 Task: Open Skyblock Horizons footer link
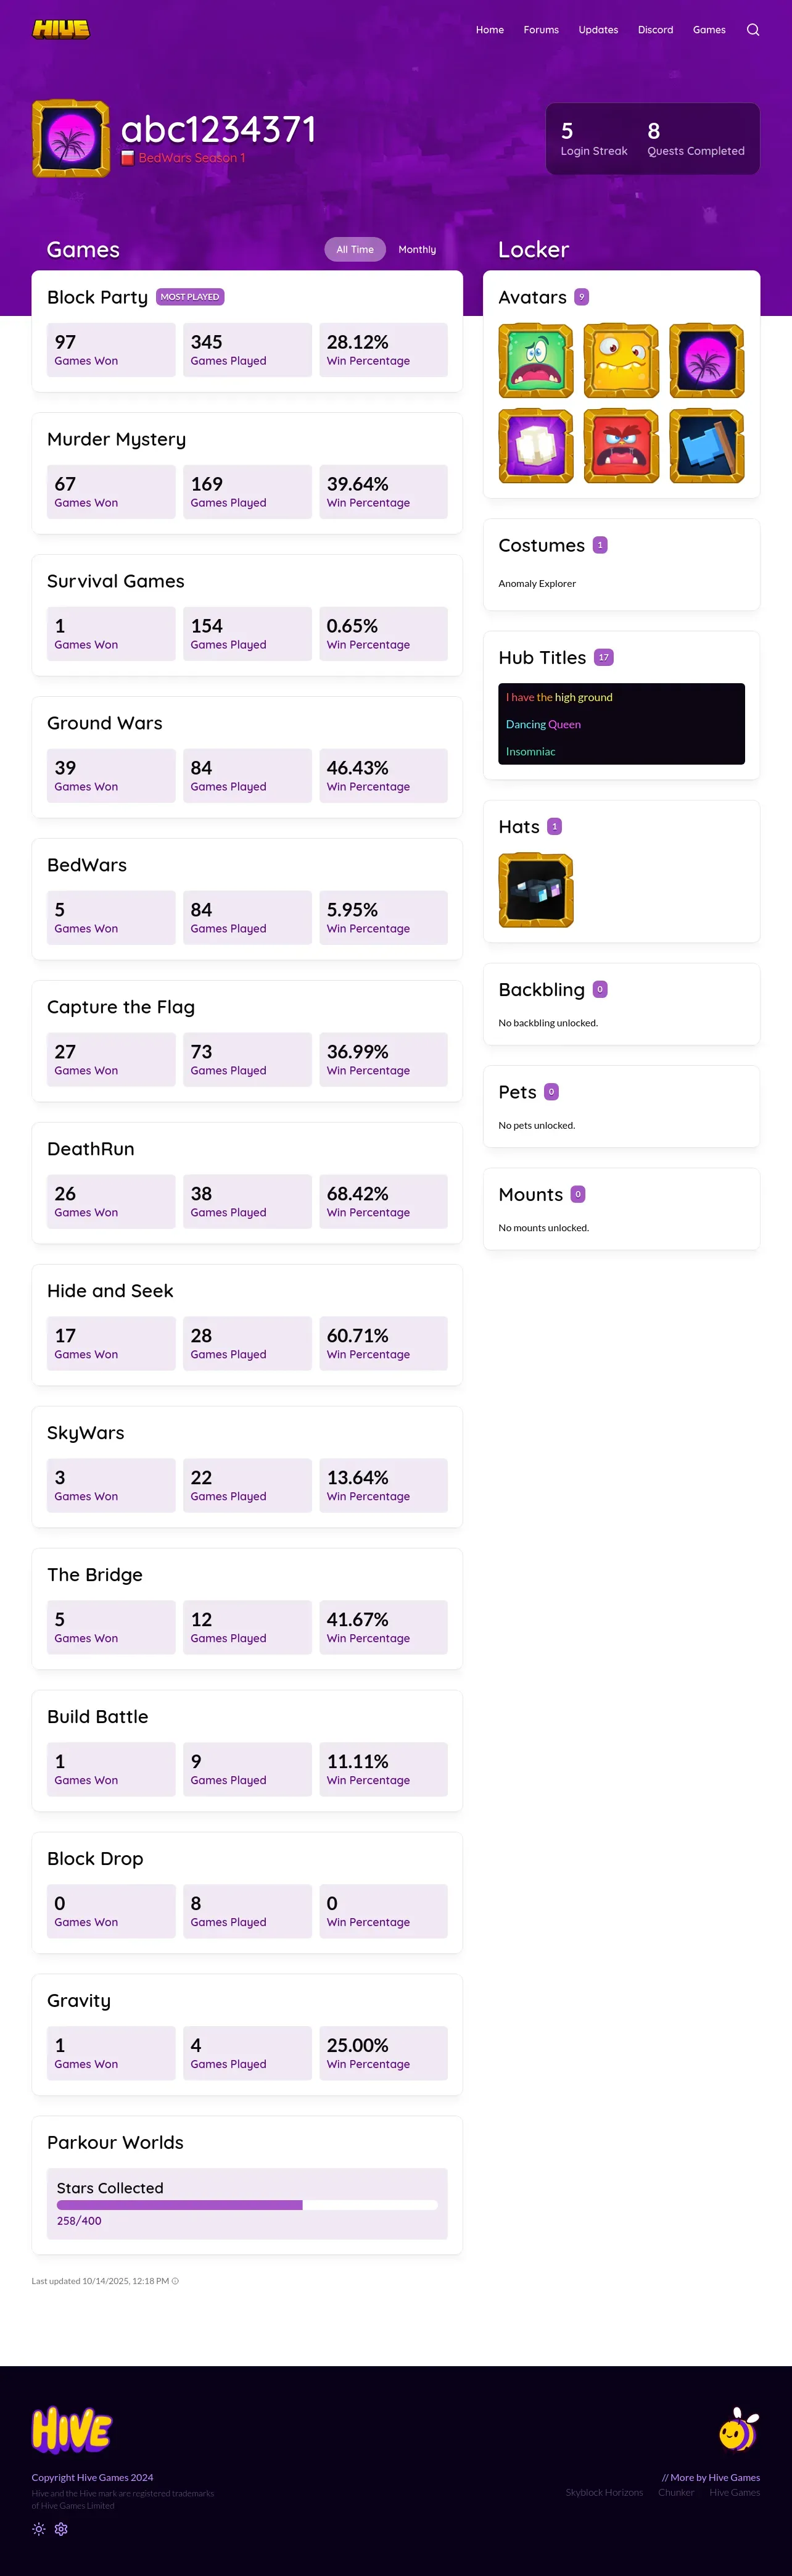604,2492
